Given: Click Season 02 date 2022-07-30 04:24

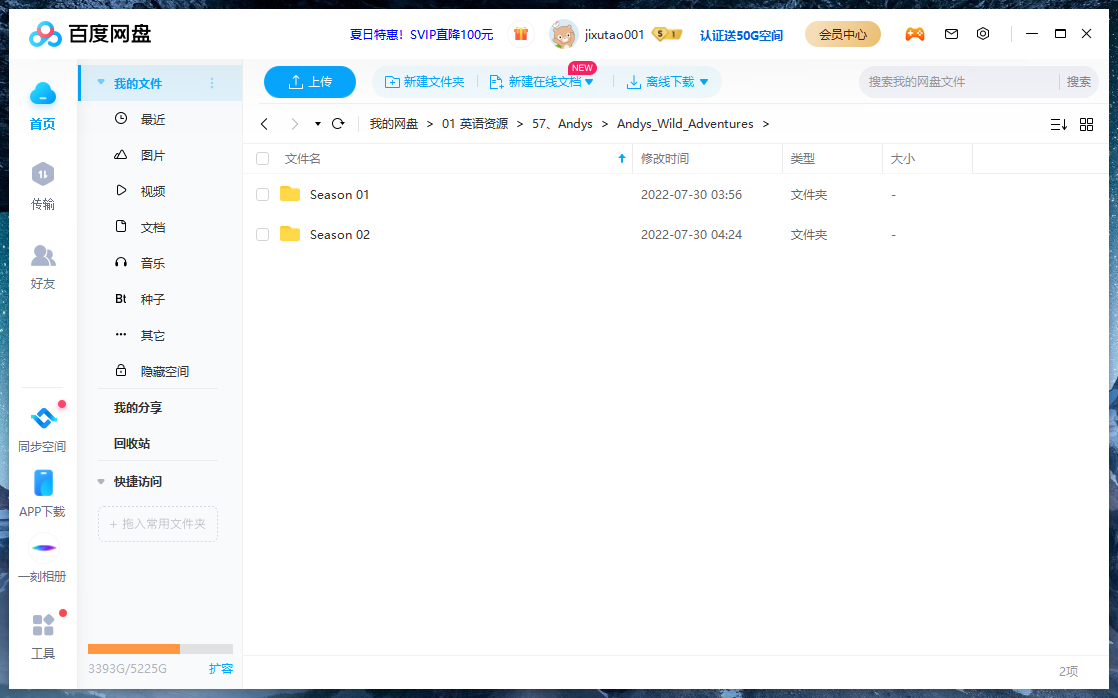Looking at the screenshot, I should point(692,235).
